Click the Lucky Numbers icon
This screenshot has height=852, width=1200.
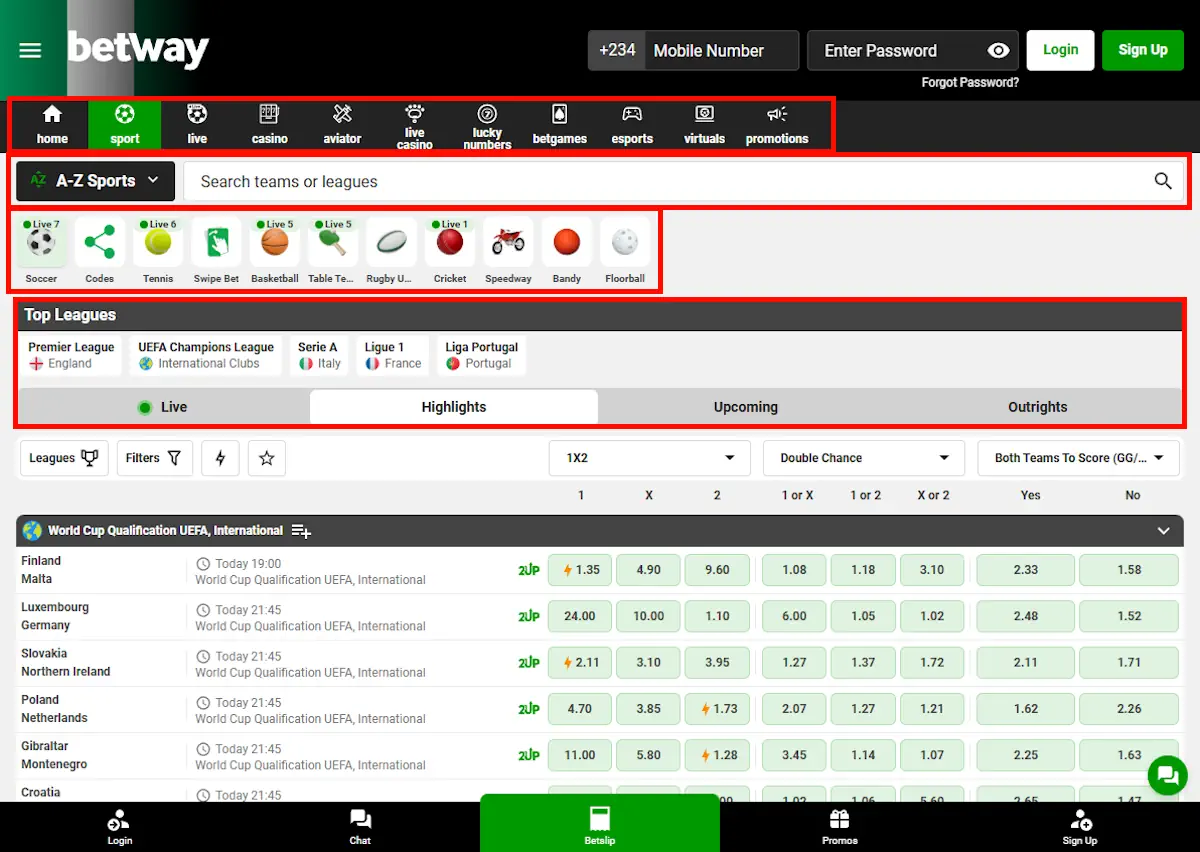(487, 123)
